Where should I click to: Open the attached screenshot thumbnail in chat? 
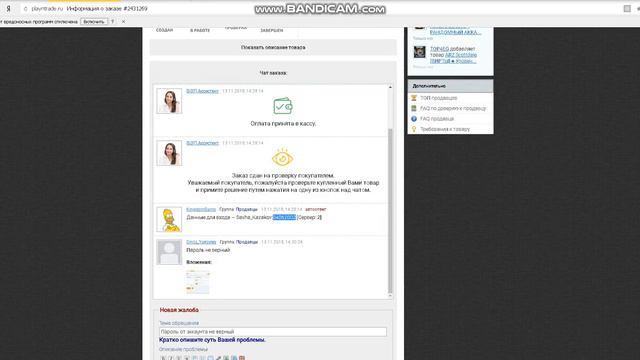[198, 282]
